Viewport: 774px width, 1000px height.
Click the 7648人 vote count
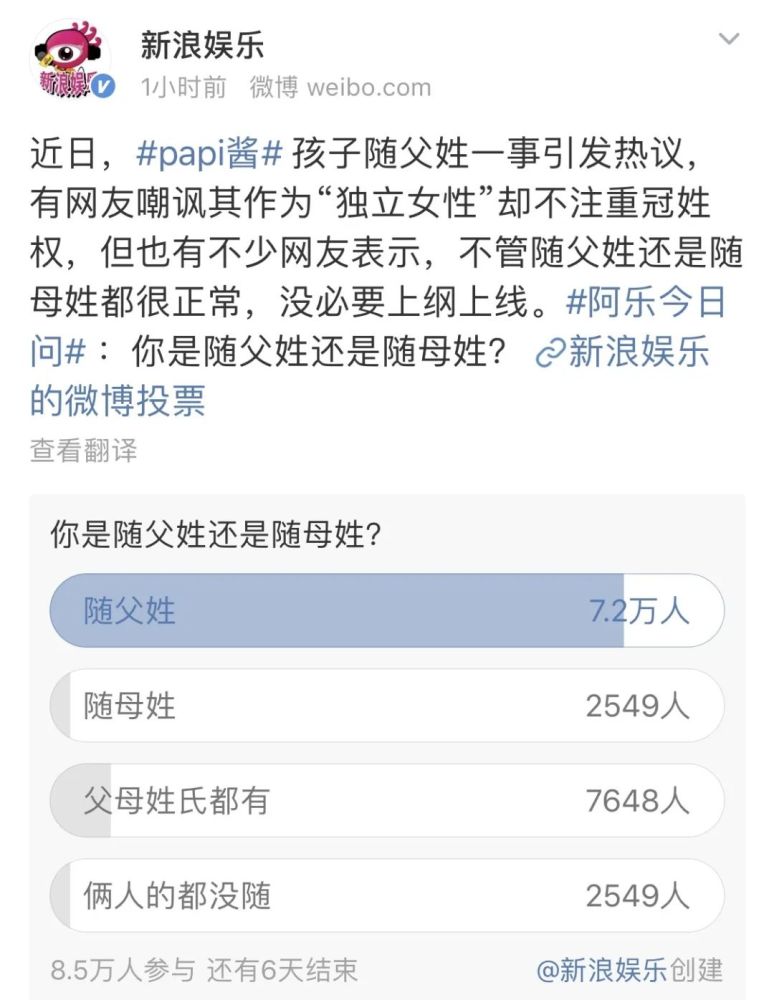coord(638,801)
